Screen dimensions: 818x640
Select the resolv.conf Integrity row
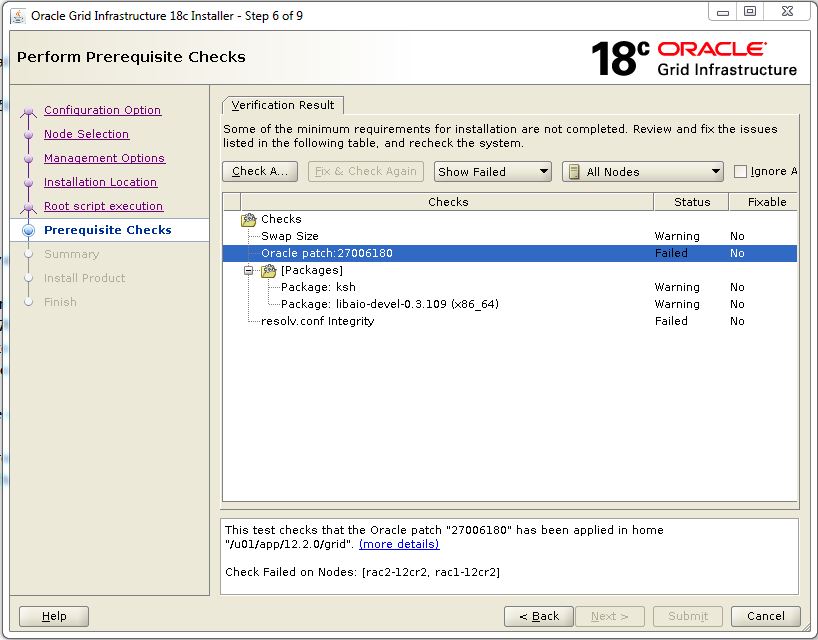pyautogui.click(x=510, y=321)
